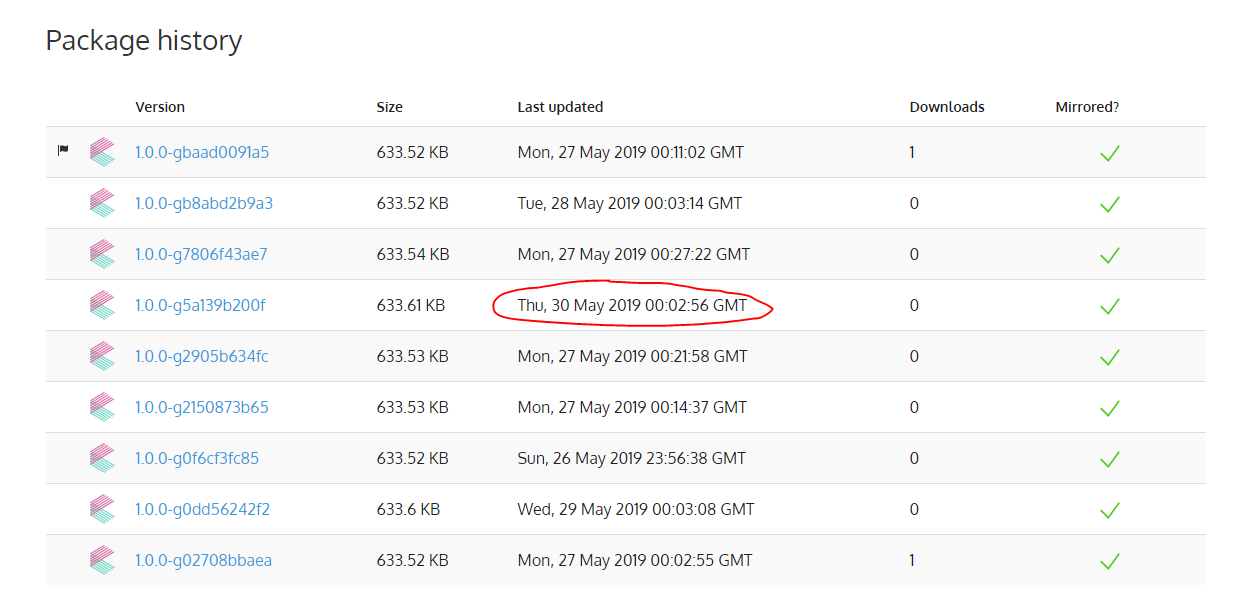This screenshot has height=595, width=1236.
Task: Click the Version column header
Action: [160, 107]
